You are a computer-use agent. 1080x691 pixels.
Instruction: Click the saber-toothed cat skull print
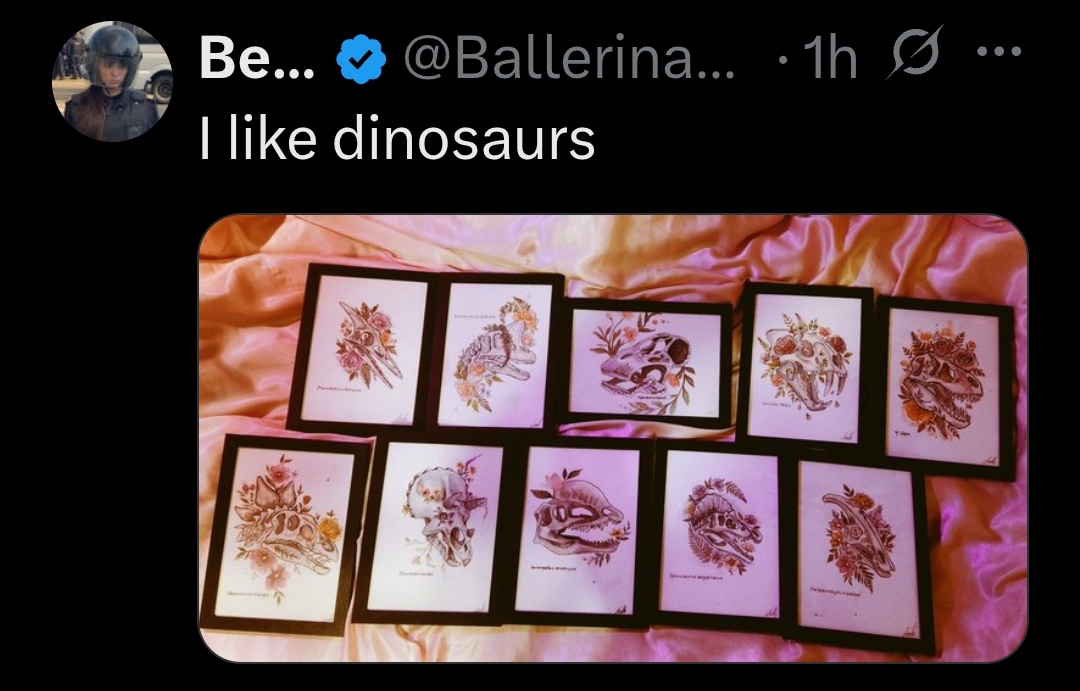point(804,364)
